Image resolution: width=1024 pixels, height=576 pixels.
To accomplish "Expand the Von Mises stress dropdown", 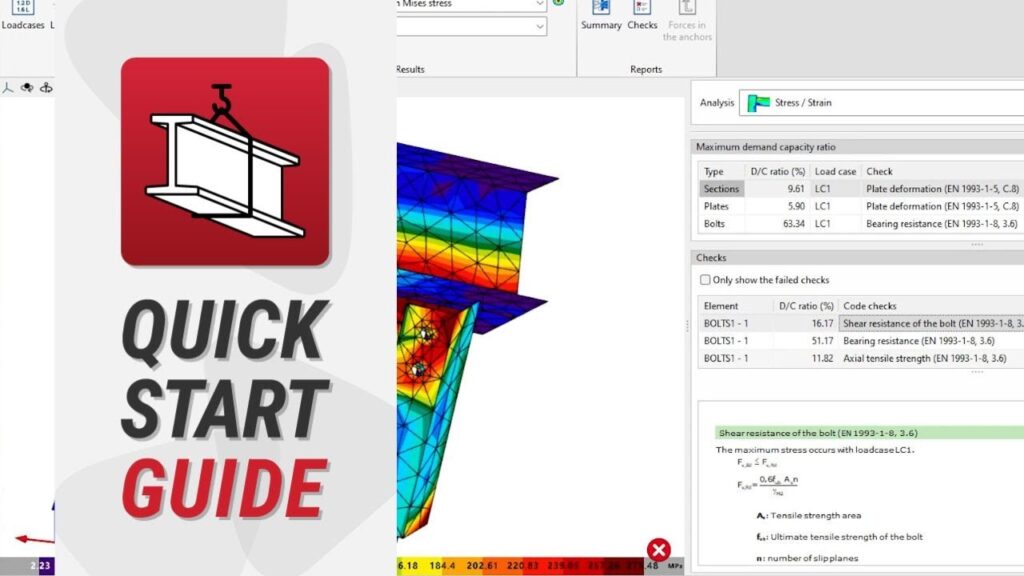I will click(x=540, y=4).
